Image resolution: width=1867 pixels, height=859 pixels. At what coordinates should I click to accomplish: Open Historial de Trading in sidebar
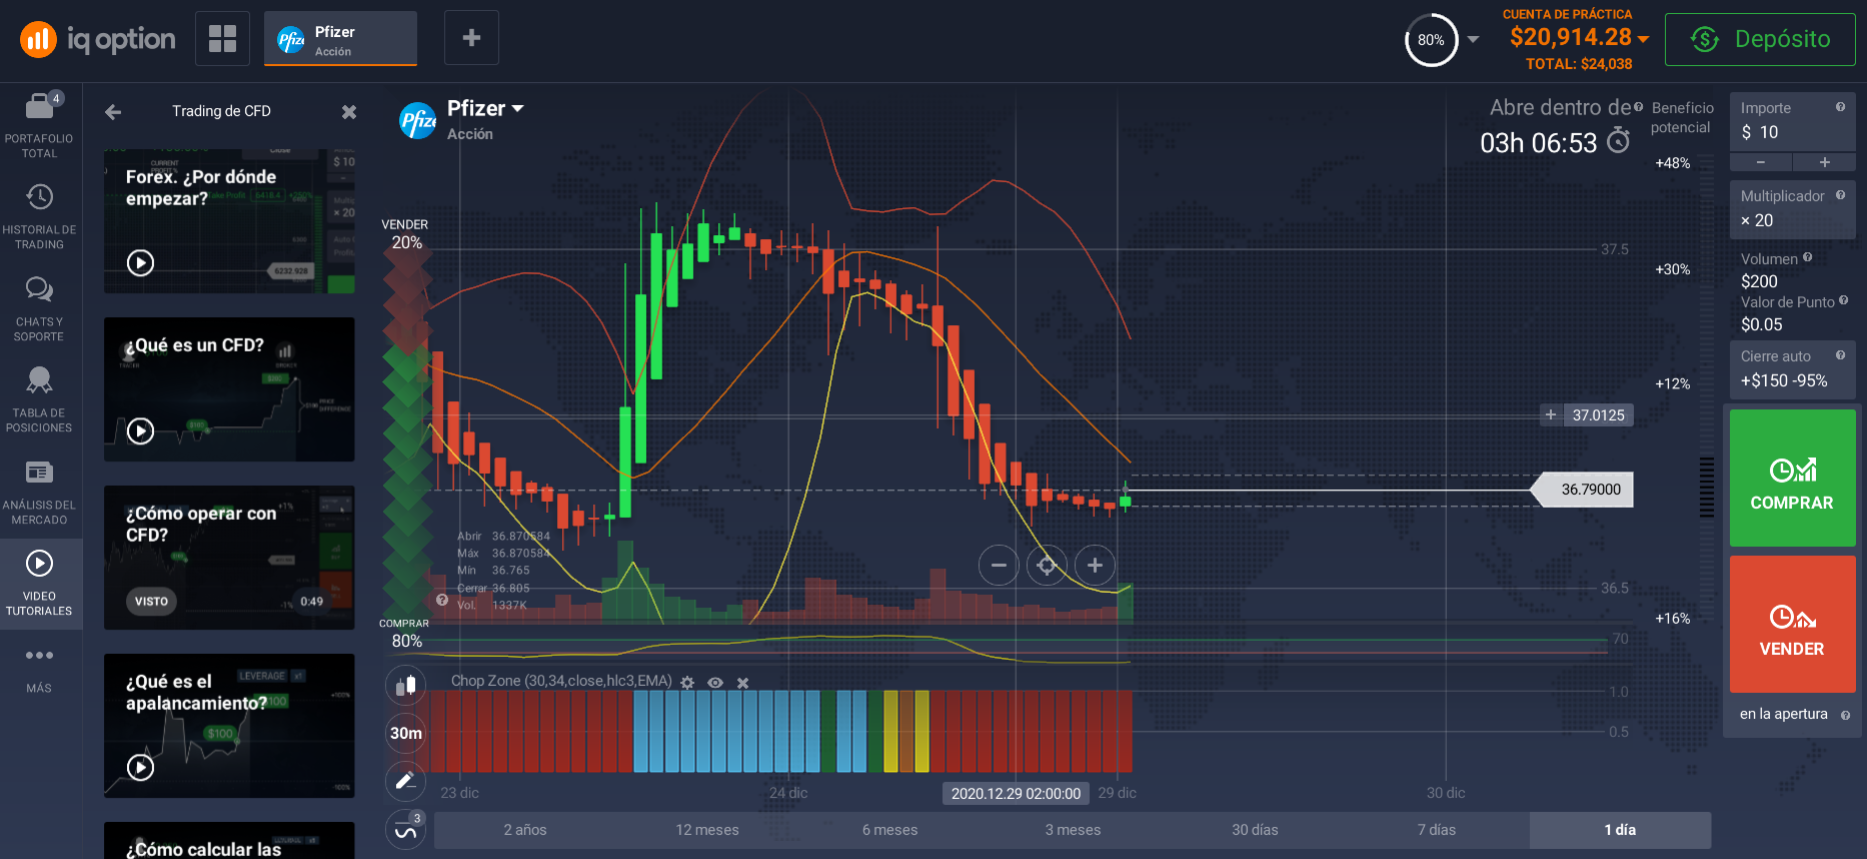[39, 216]
